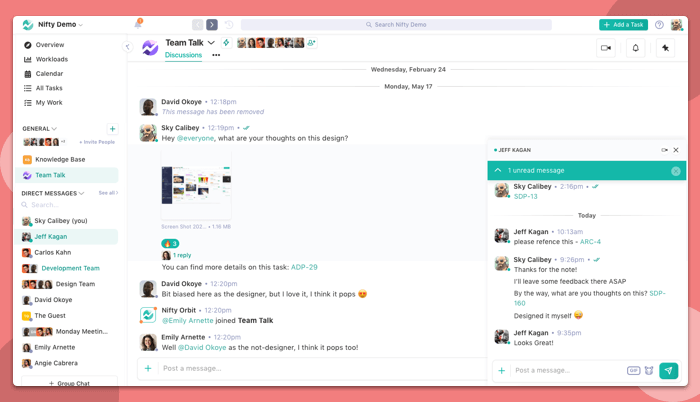The height and width of the screenshot is (402, 700).
Task: Collapse the GENERAL section chevron
Action: point(54,129)
